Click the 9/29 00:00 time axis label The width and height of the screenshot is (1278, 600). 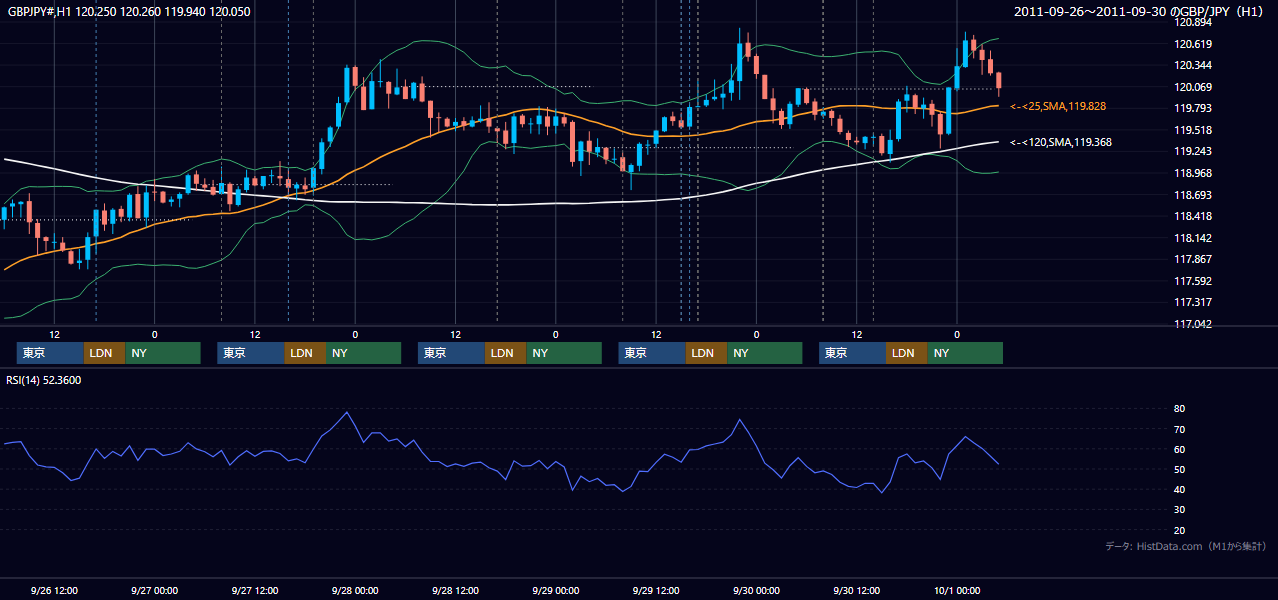pyautogui.click(x=556, y=590)
